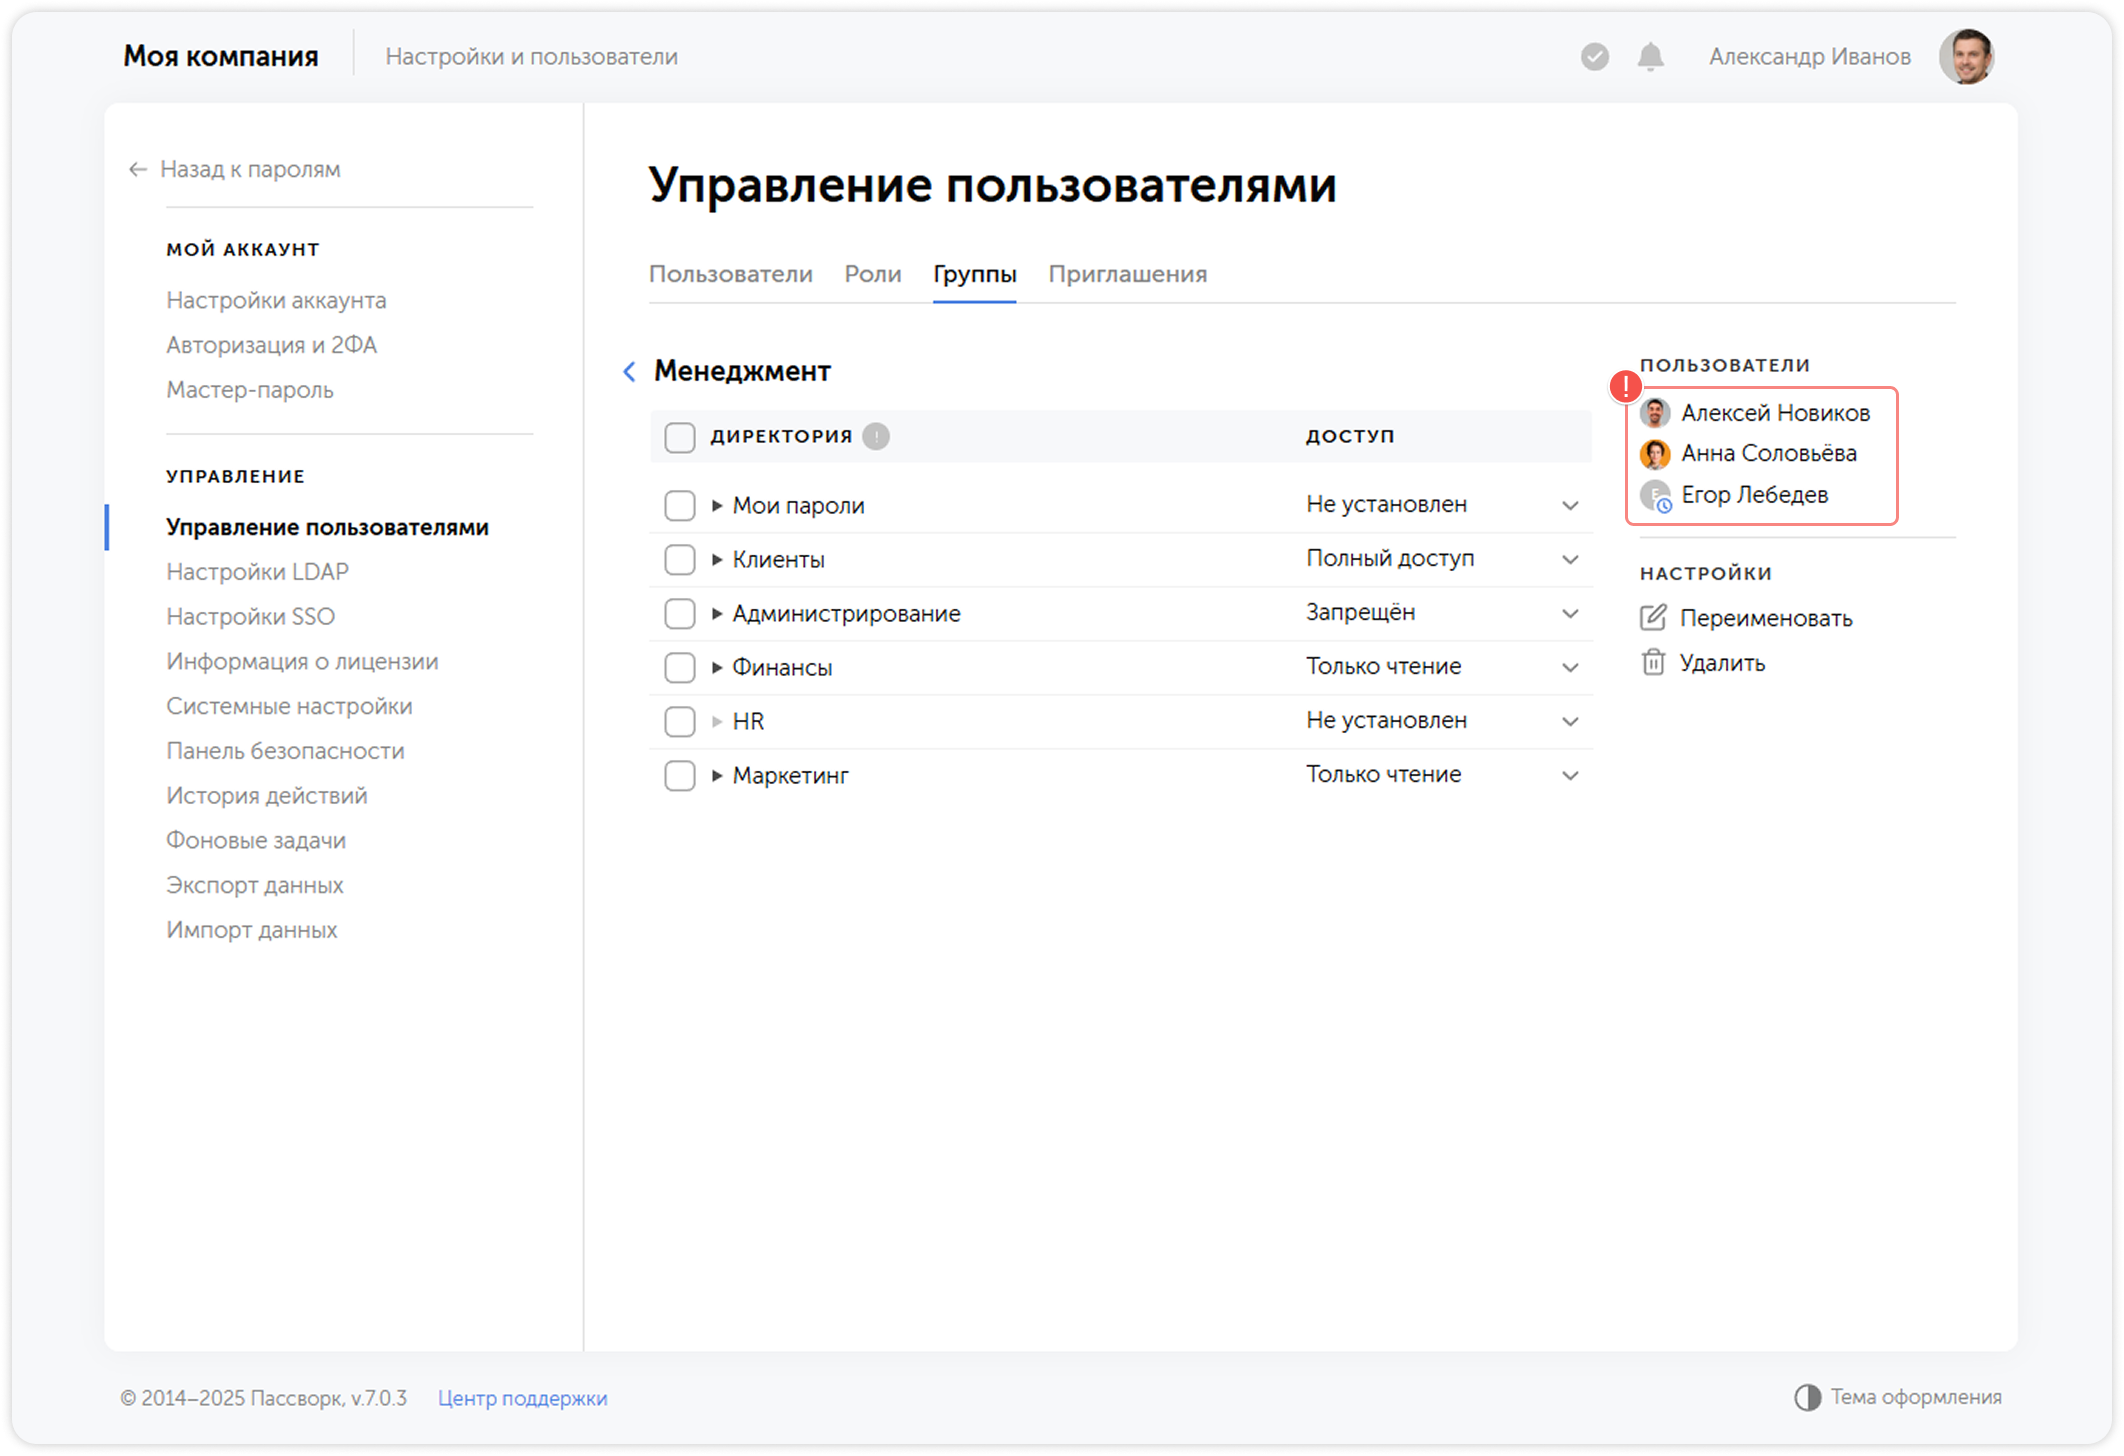Screen dimensions: 2124x1456
Task: Click the theme contrast icon in footer
Action: (x=1808, y=1397)
